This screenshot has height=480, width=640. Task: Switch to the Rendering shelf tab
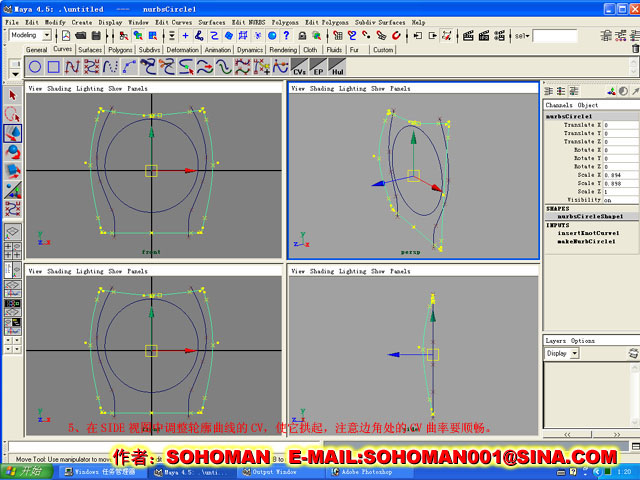(x=283, y=50)
